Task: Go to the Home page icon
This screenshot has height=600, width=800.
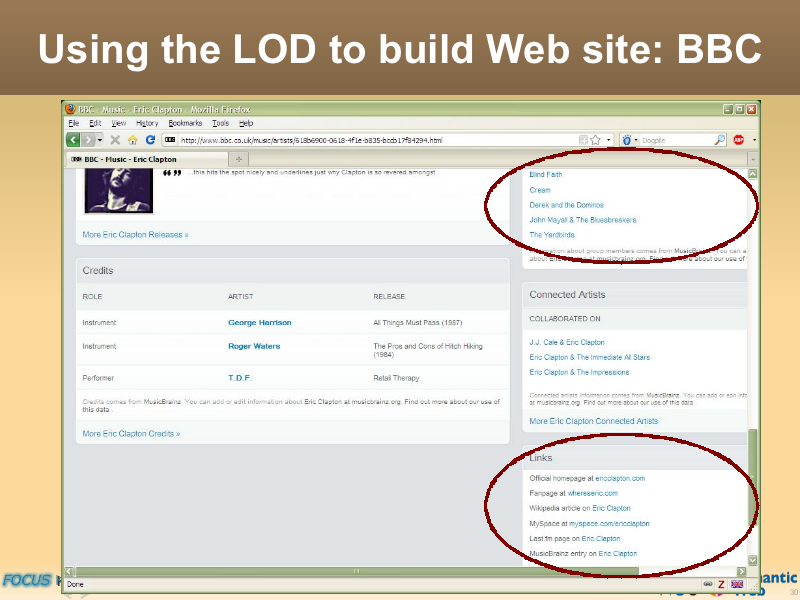Action: point(133,140)
